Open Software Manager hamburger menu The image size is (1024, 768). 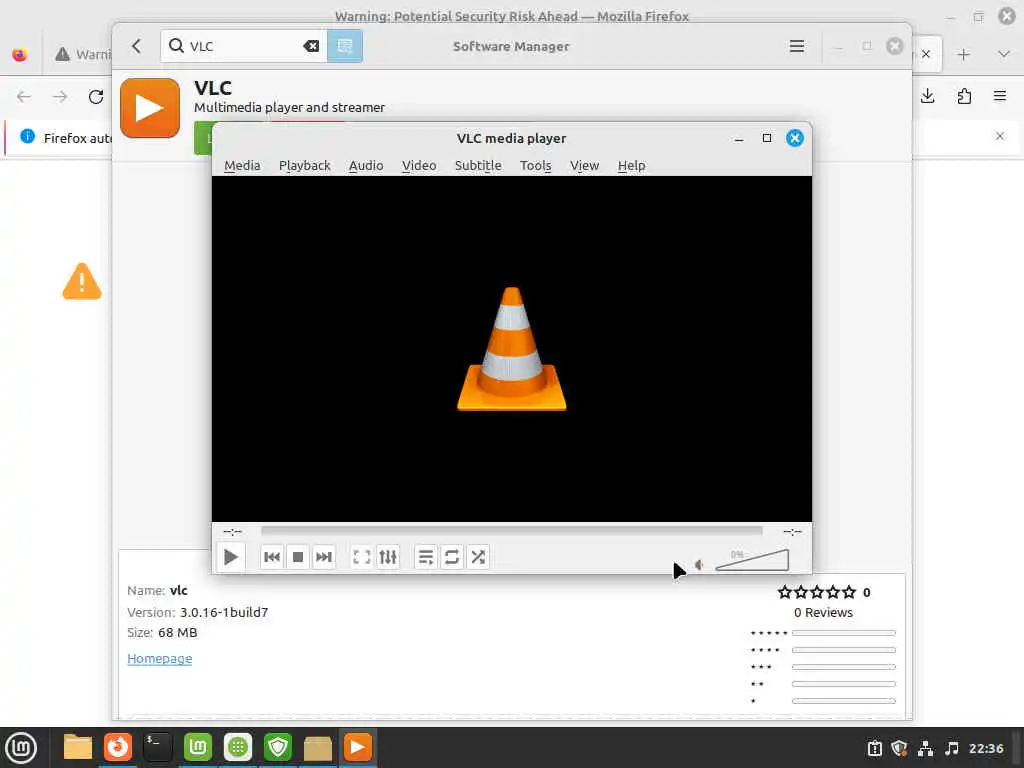tap(796, 46)
